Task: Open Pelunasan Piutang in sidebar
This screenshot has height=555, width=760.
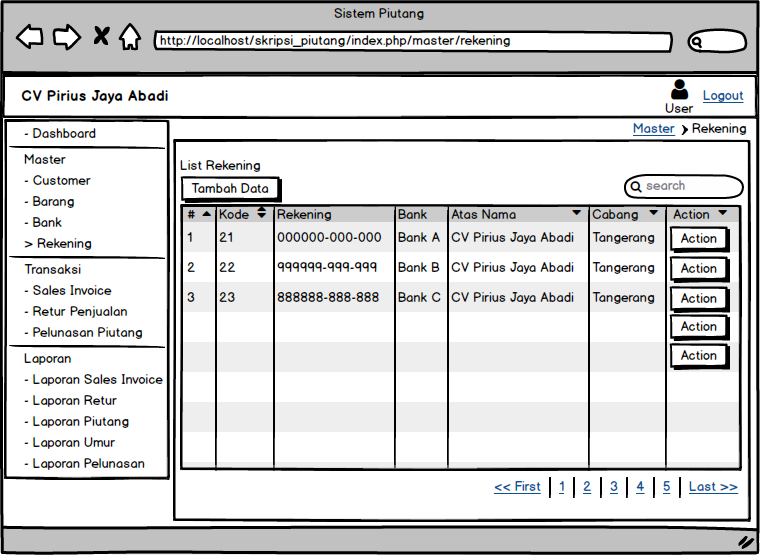Action: [x=83, y=333]
